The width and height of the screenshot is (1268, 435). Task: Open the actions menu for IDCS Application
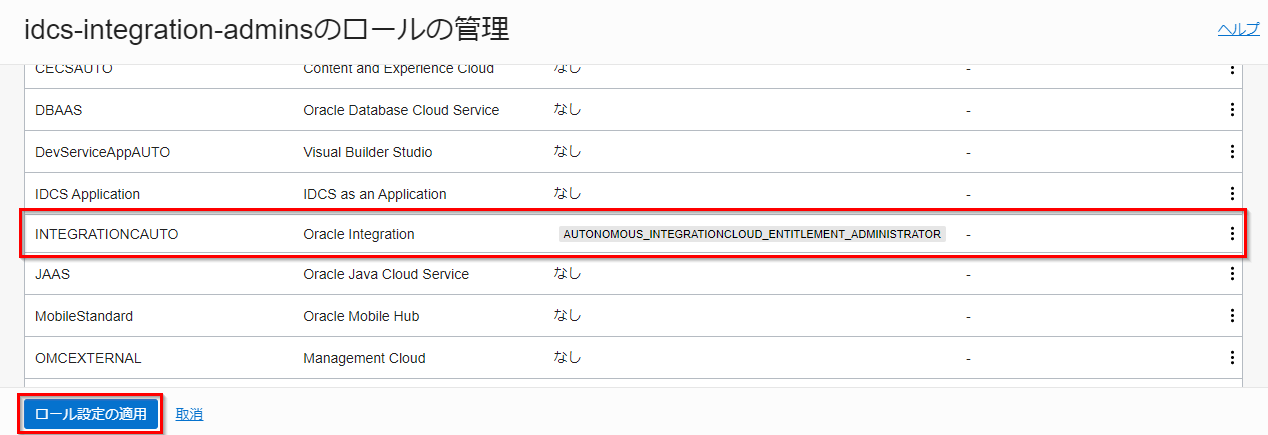(x=1232, y=193)
